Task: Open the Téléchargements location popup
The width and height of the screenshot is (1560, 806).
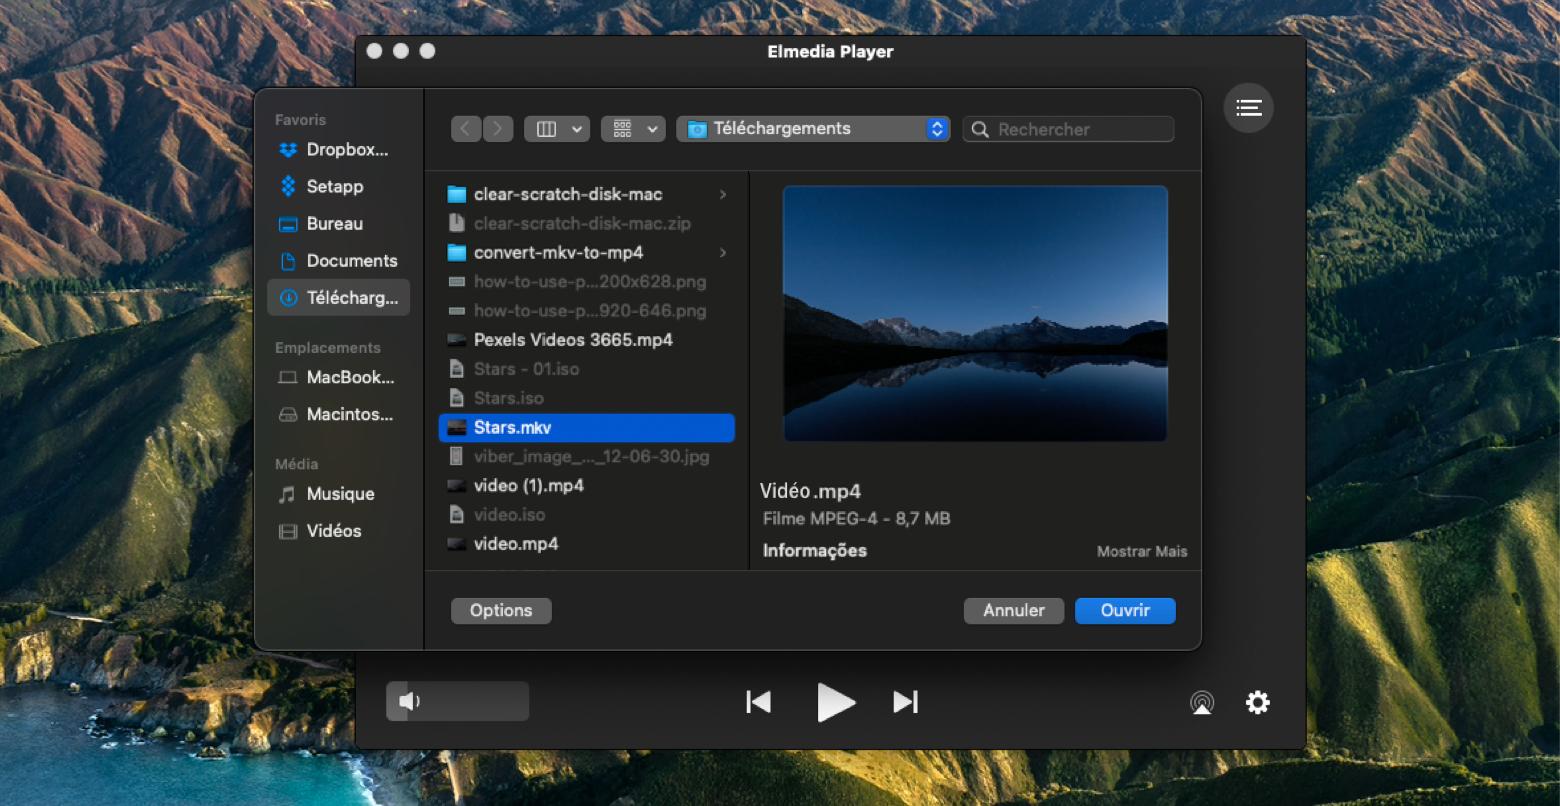Action: coord(813,129)
